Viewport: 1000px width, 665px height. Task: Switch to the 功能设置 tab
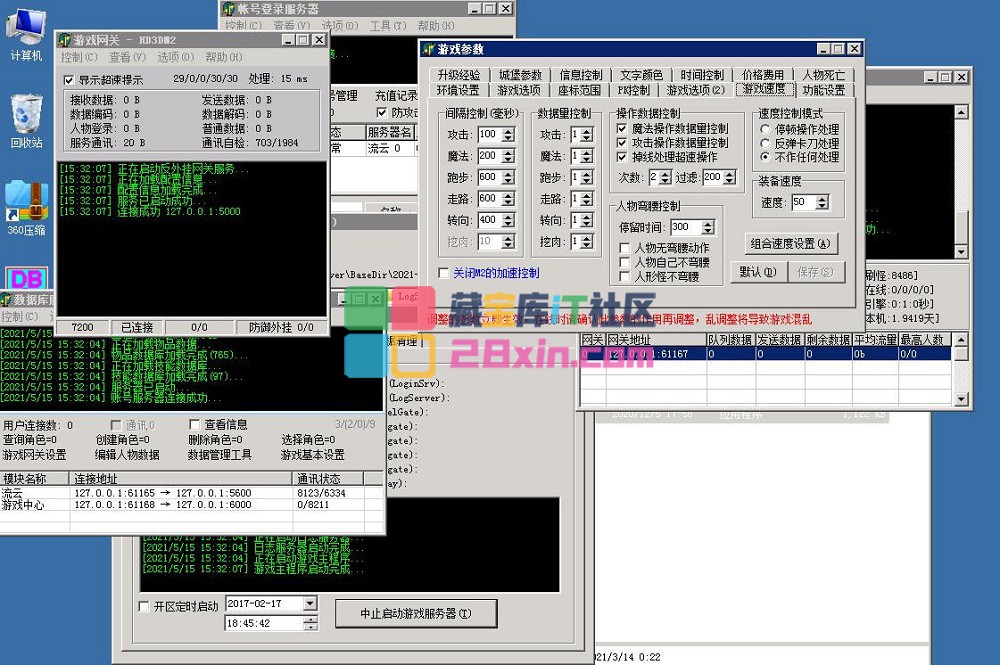[x=823, y=90]
